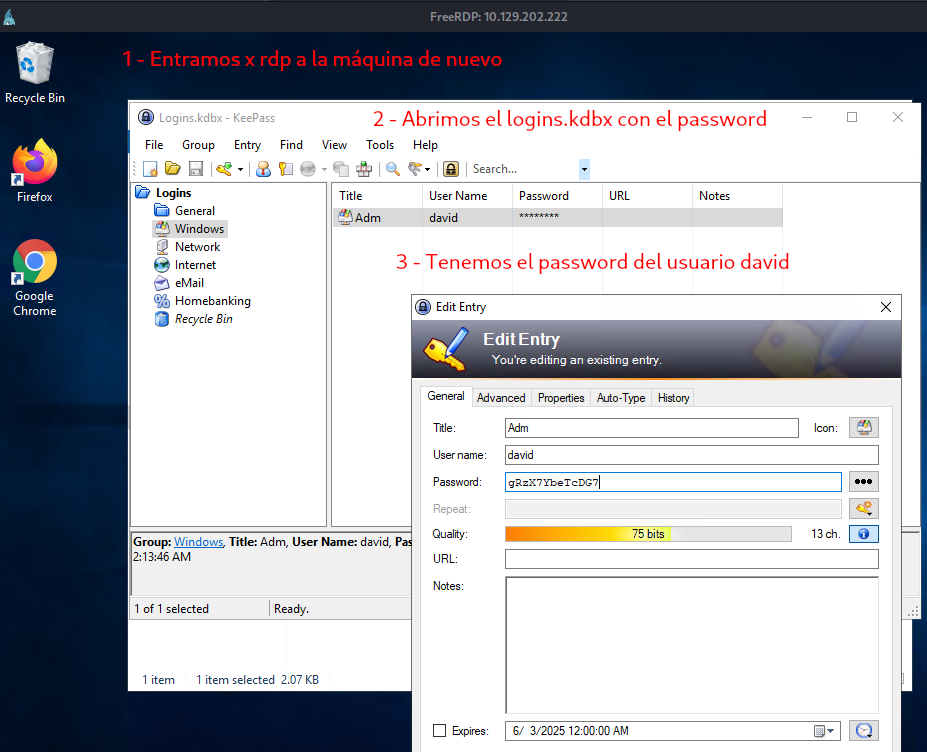Open the File menu
Screen dimensions: 927x752
[154, 145]
